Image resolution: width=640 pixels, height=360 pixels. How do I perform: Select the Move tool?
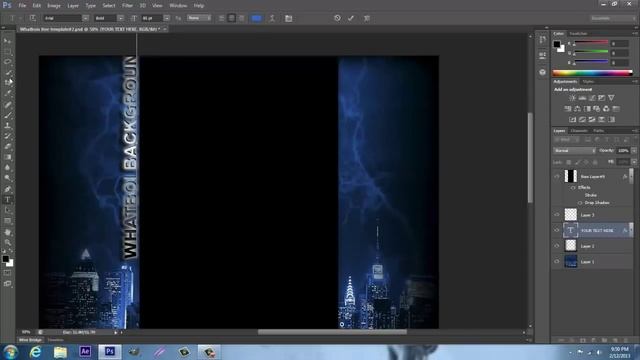pyautogui.click(x=7, y=41)
